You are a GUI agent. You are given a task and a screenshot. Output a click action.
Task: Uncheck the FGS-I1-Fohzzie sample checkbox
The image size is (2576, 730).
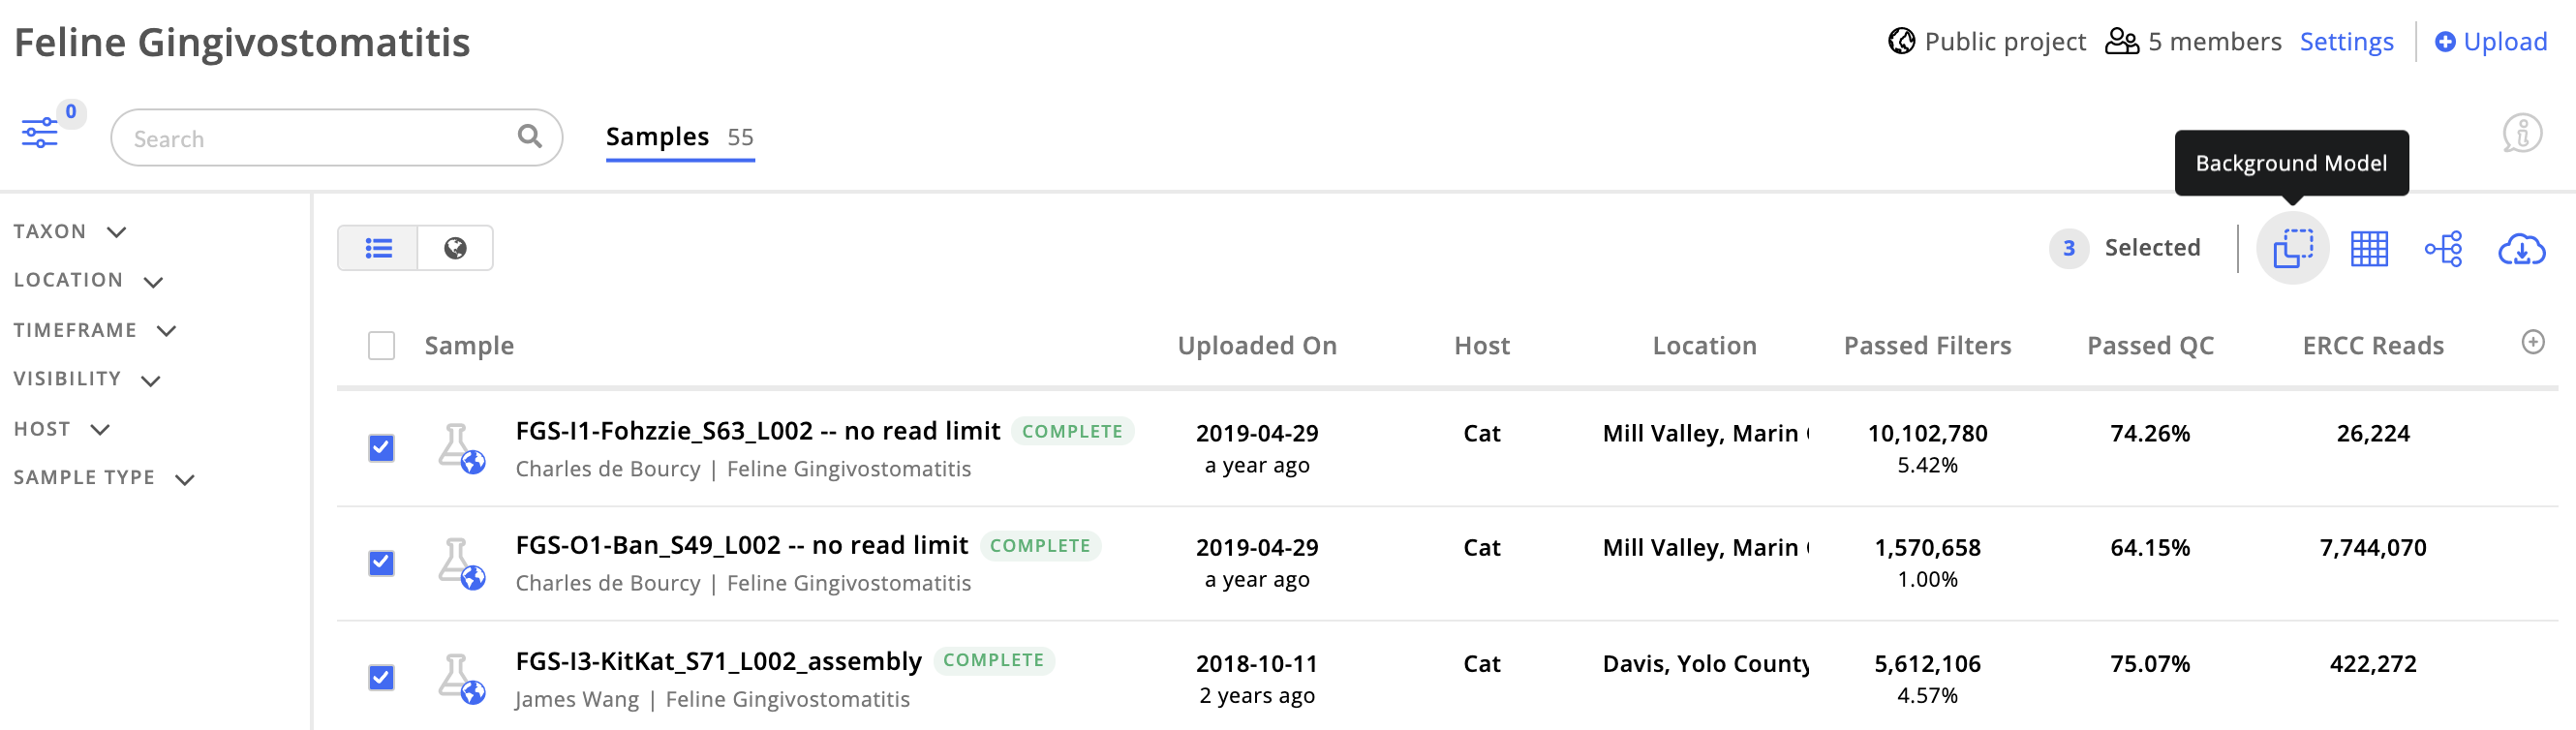381,447
